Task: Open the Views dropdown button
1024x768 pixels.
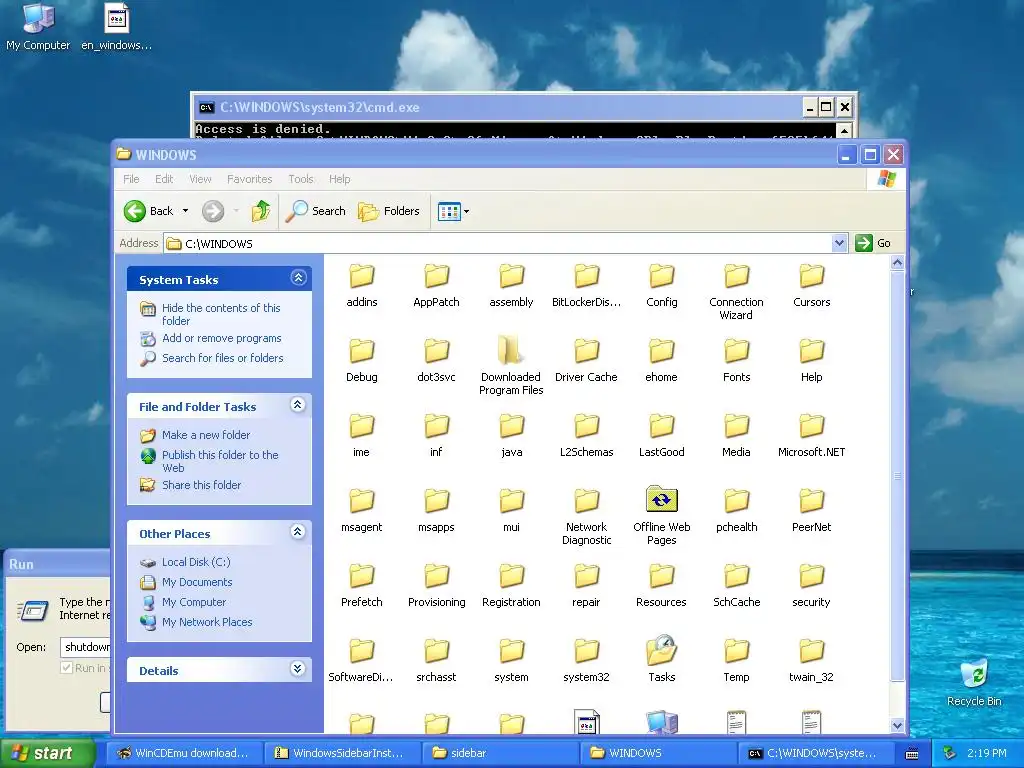Action: pos(453,211)
